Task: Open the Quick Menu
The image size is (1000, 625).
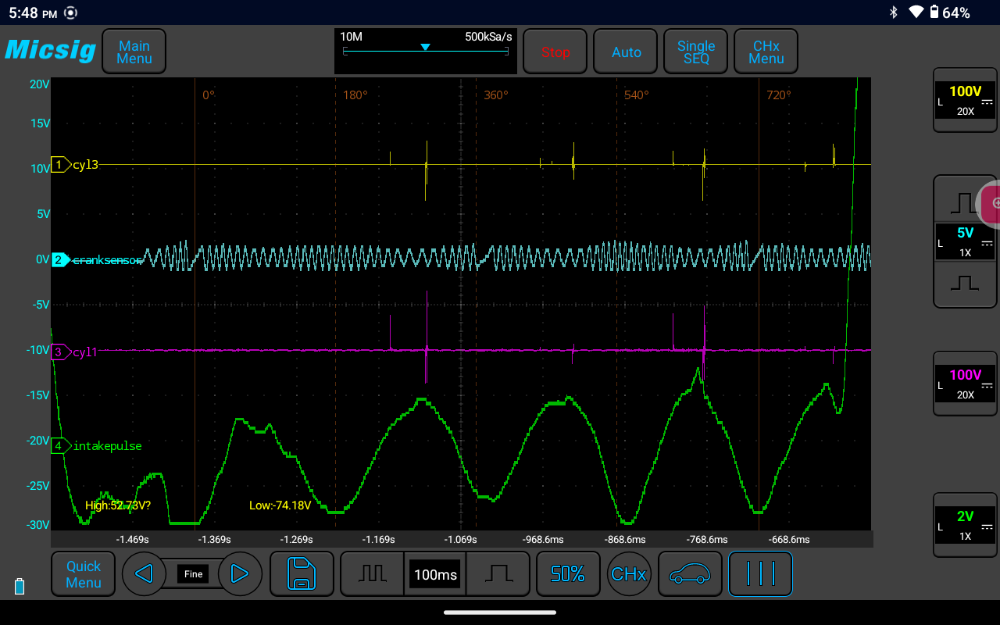Action: [83, 574]
